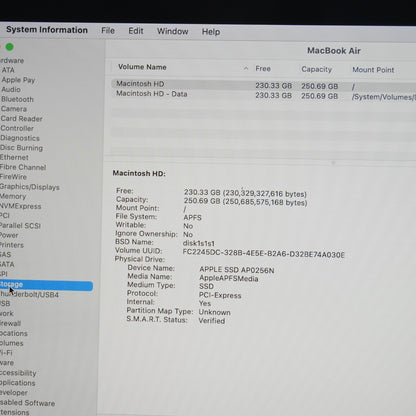Toggle the Volume Name sort arrow

(x=246, y=68)
